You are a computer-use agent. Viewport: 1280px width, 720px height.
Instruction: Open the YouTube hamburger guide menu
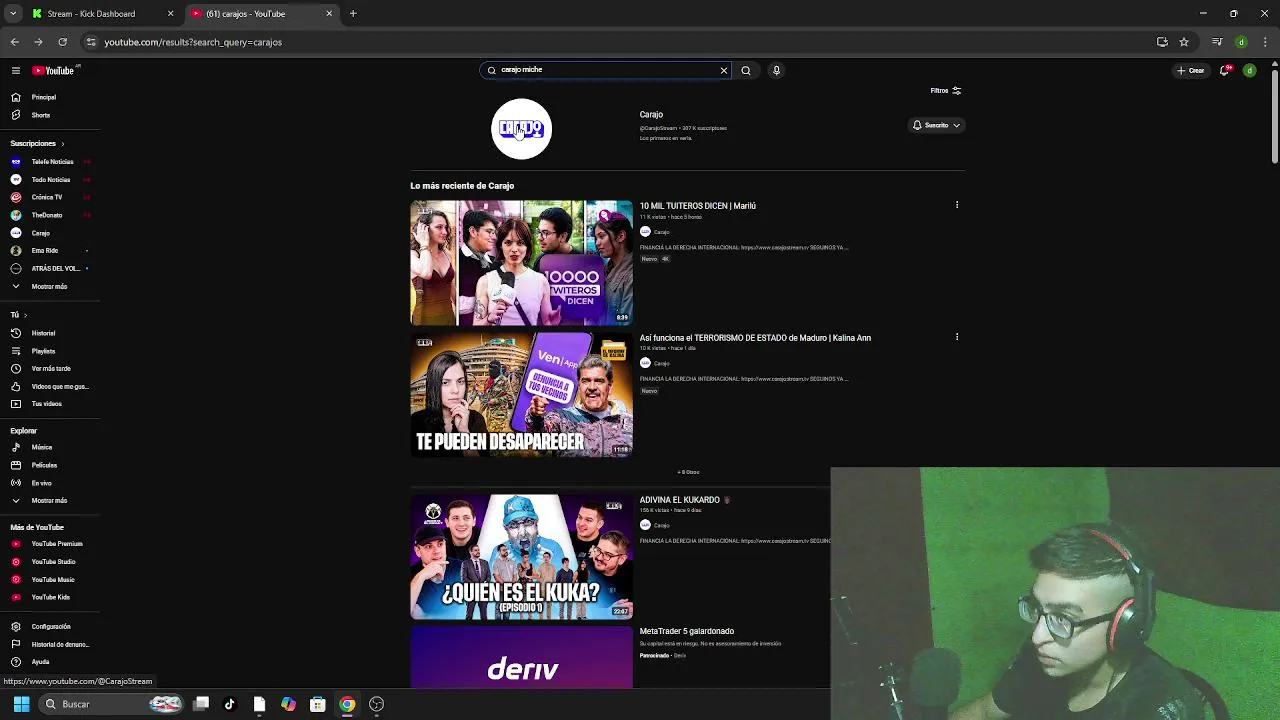click(15, 70)
